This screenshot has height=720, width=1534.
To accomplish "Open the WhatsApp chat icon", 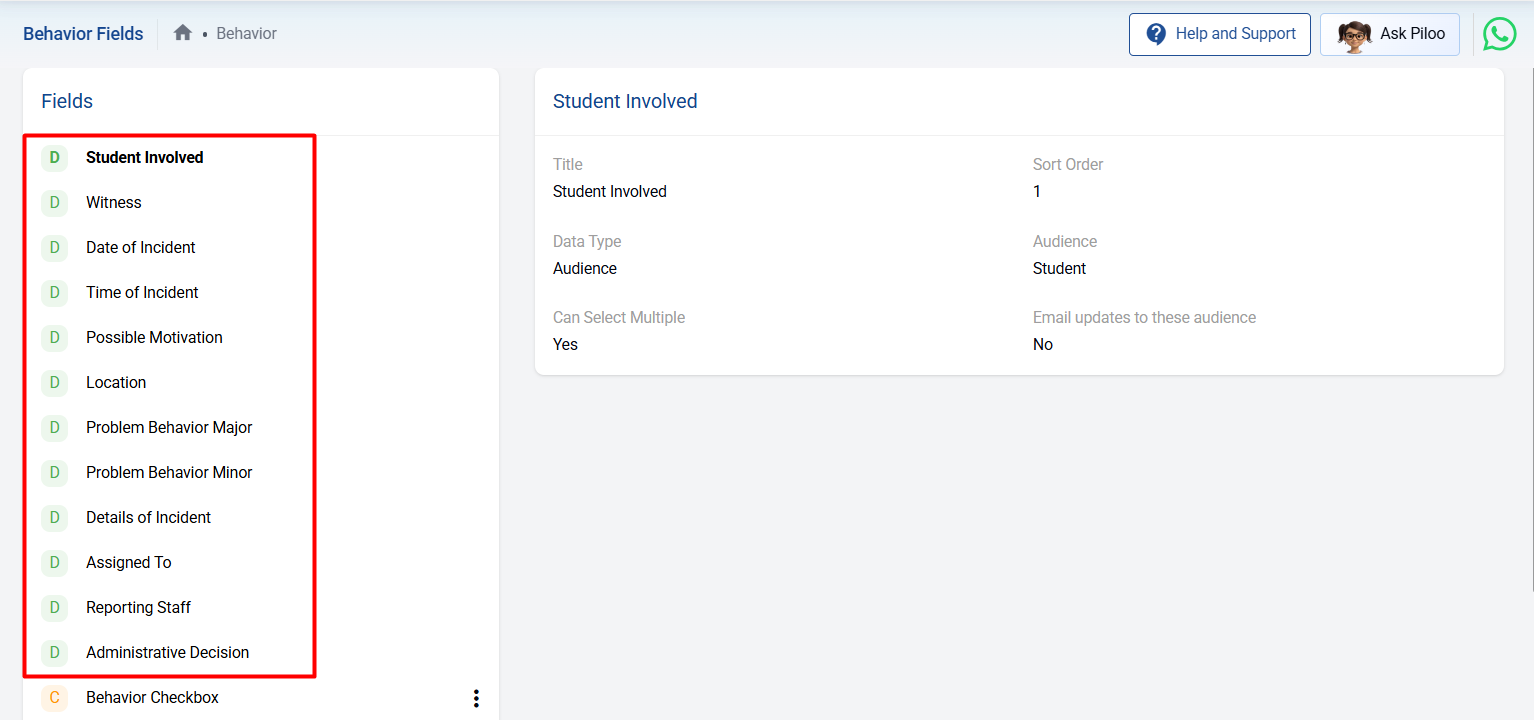I will (x=1499, y=34).
